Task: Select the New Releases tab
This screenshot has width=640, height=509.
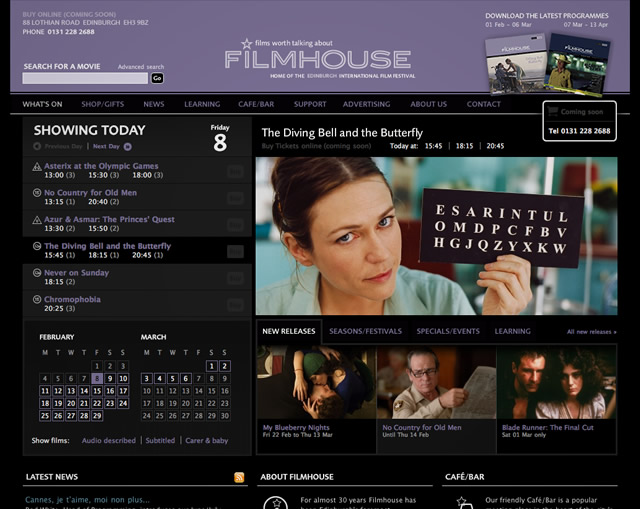Action: coord(289,331)
